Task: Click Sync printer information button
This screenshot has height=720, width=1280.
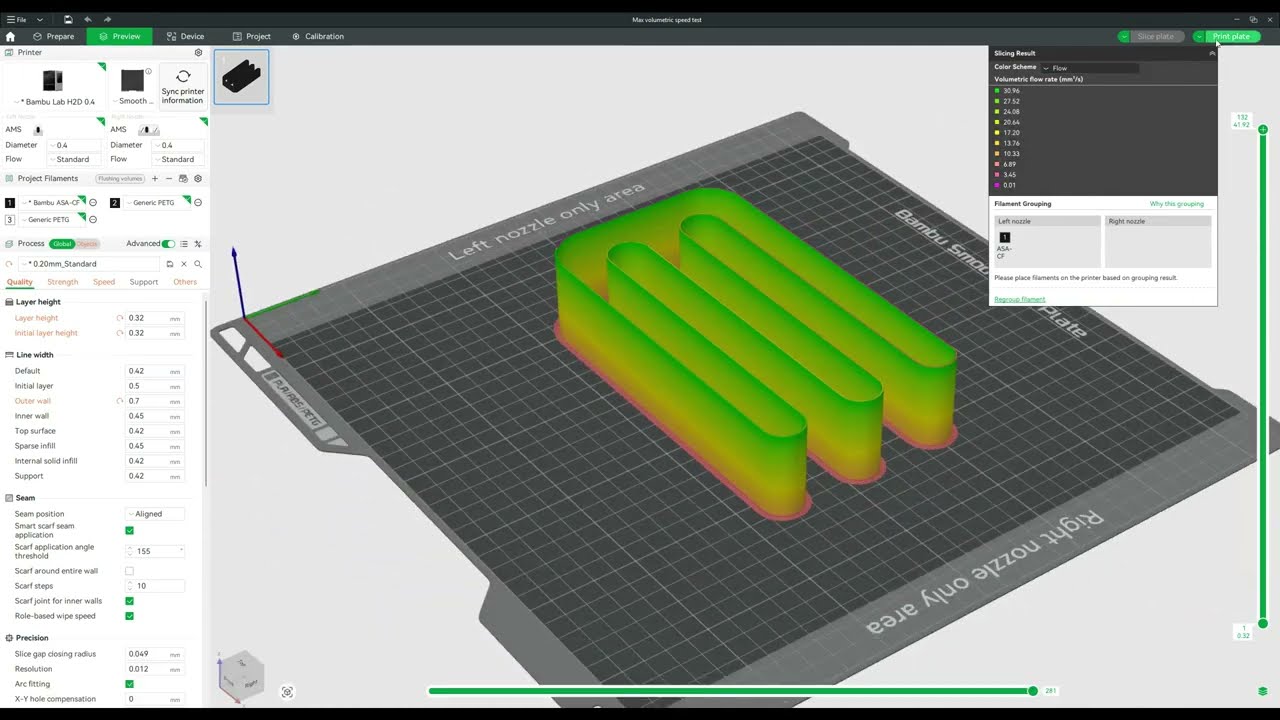Action: (183, 86)
